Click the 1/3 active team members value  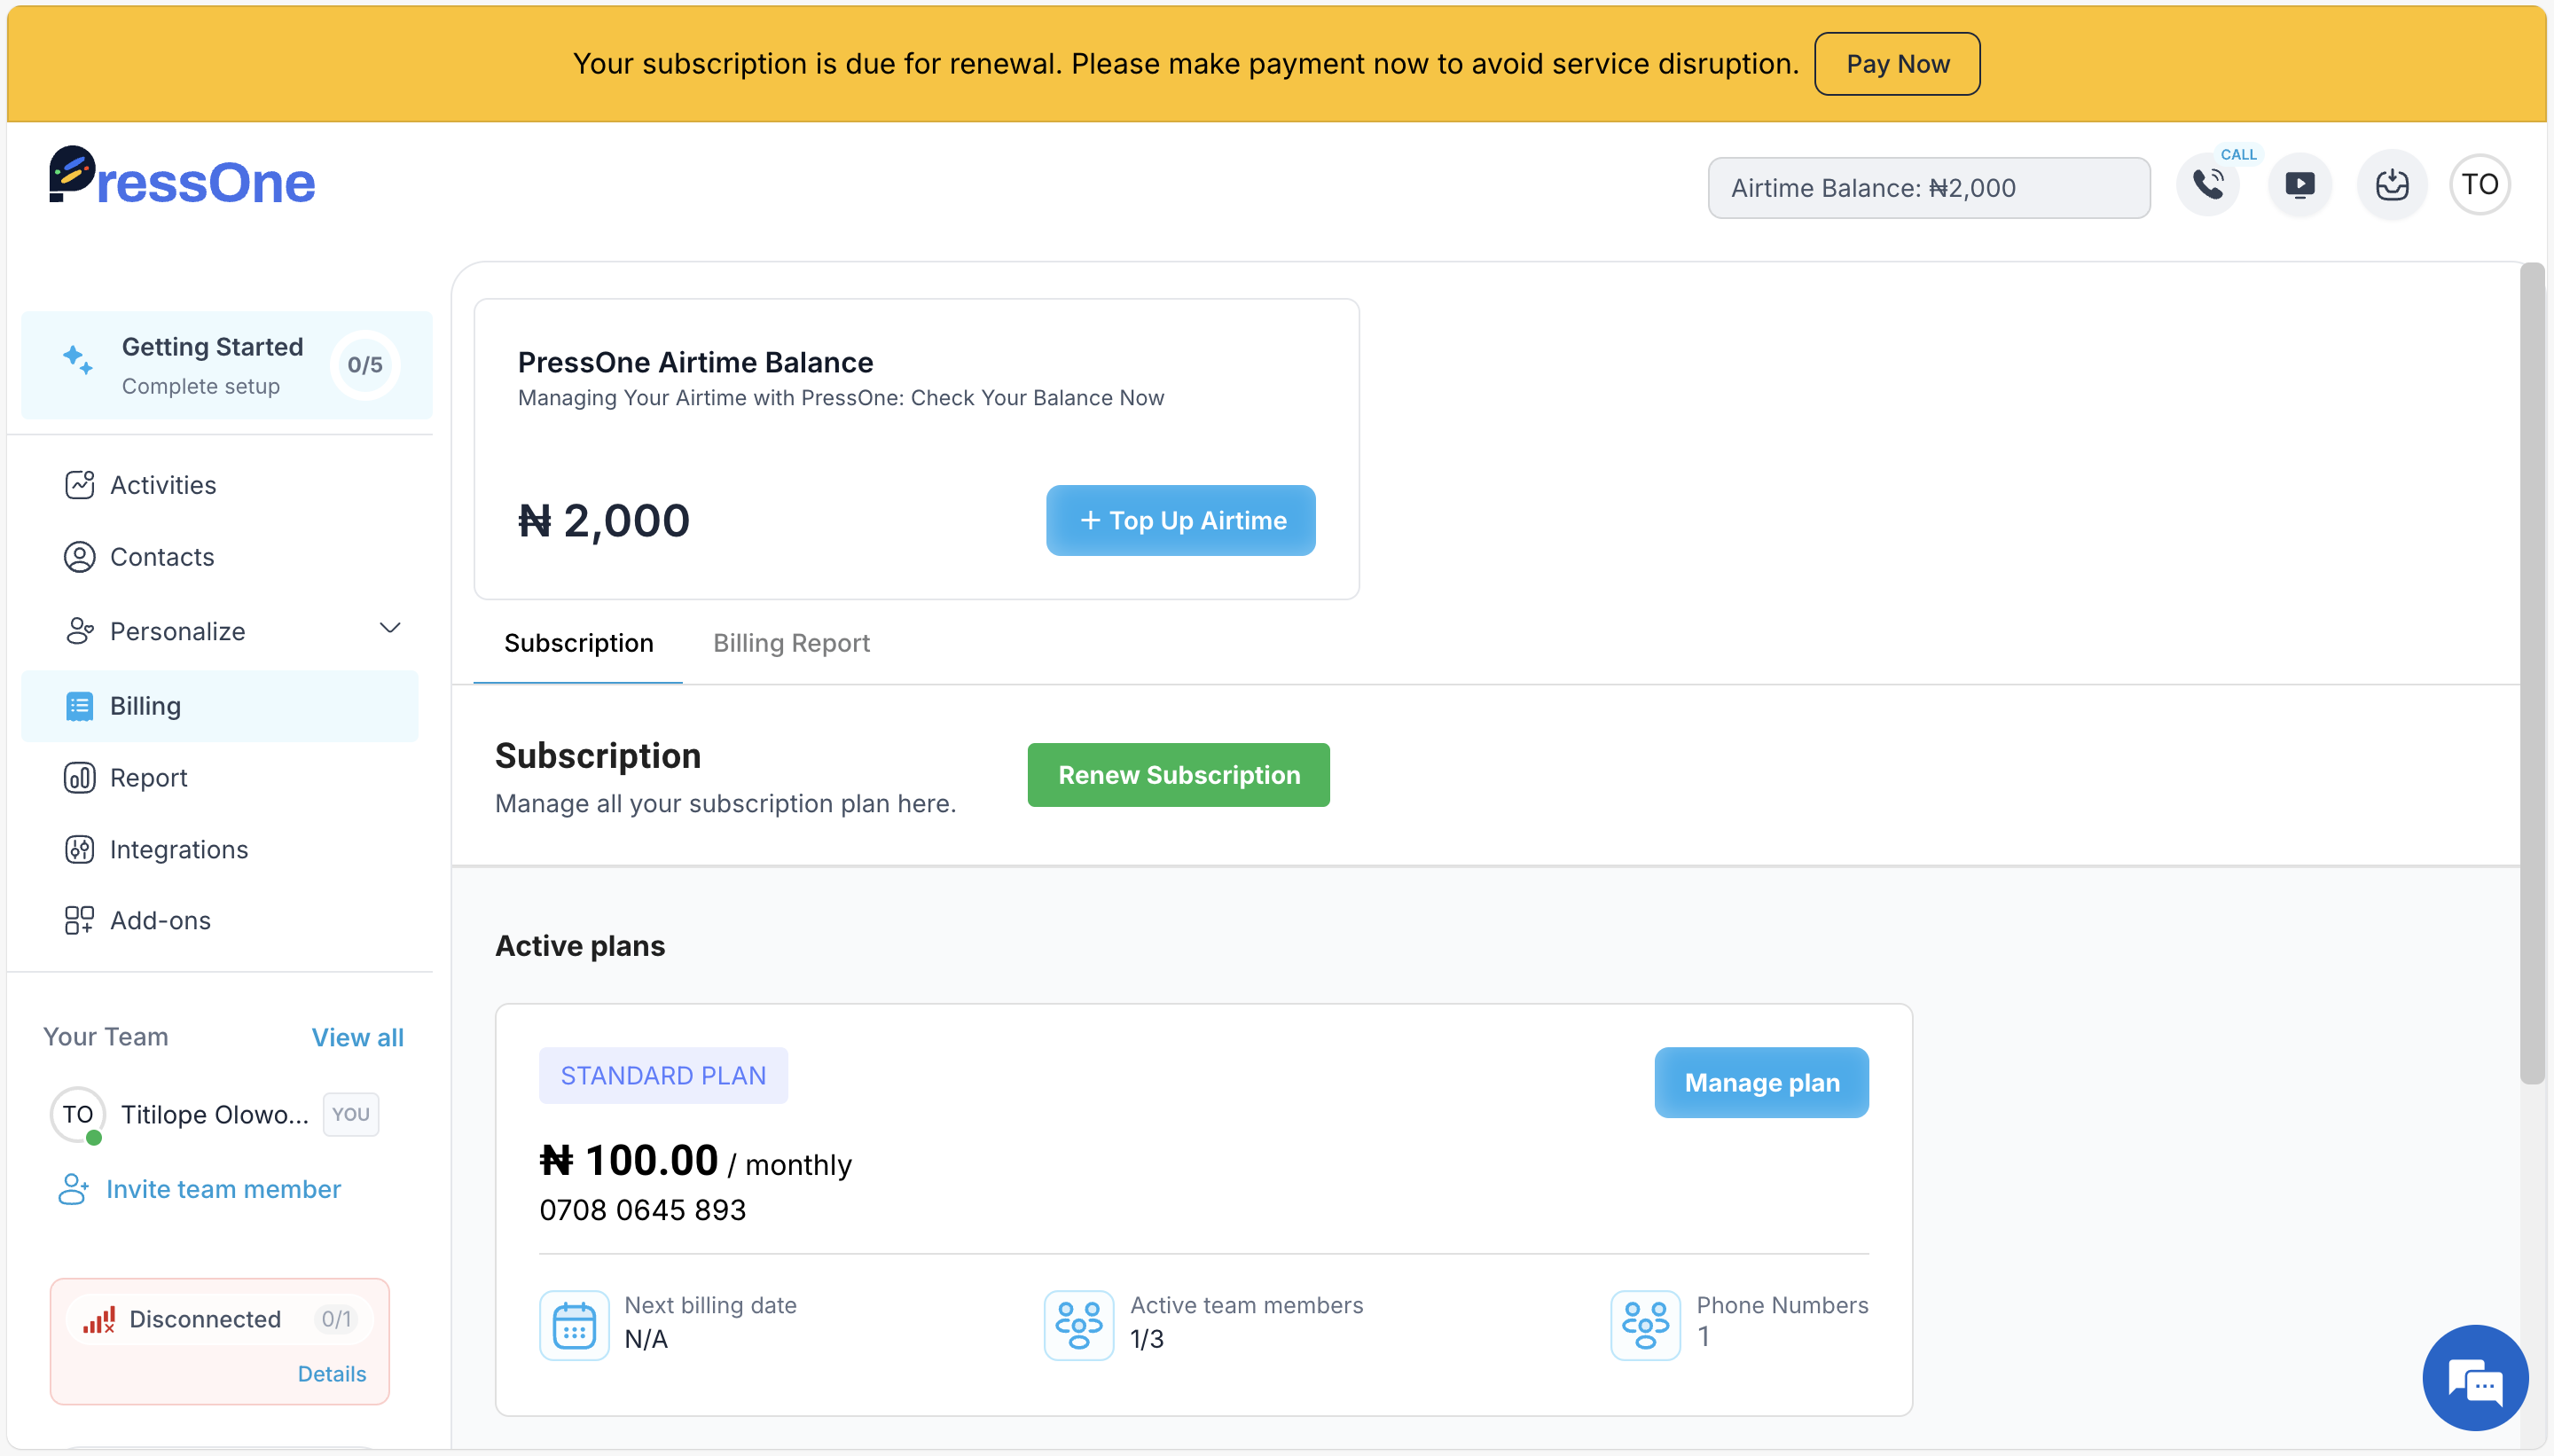tap(1146, 1339)
